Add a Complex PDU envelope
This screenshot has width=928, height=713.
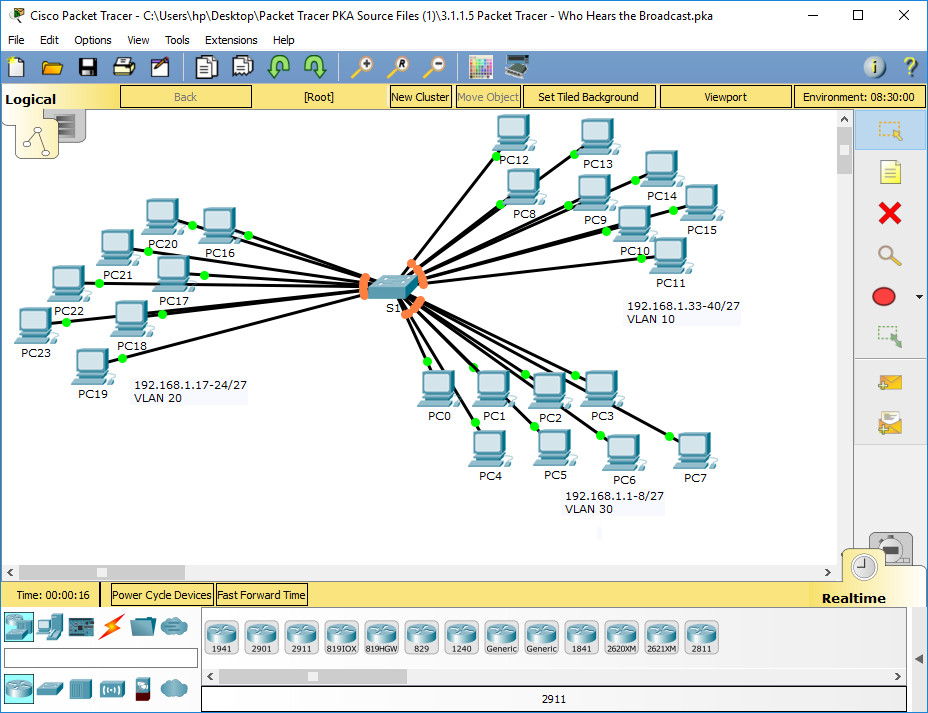coord(890,422)
